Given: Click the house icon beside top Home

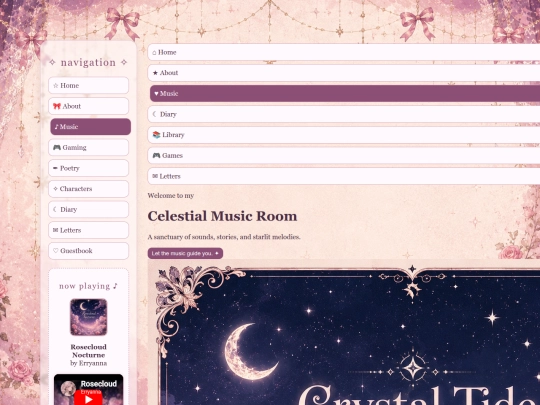Looking at the screenshot, I should tap(154, 52).
